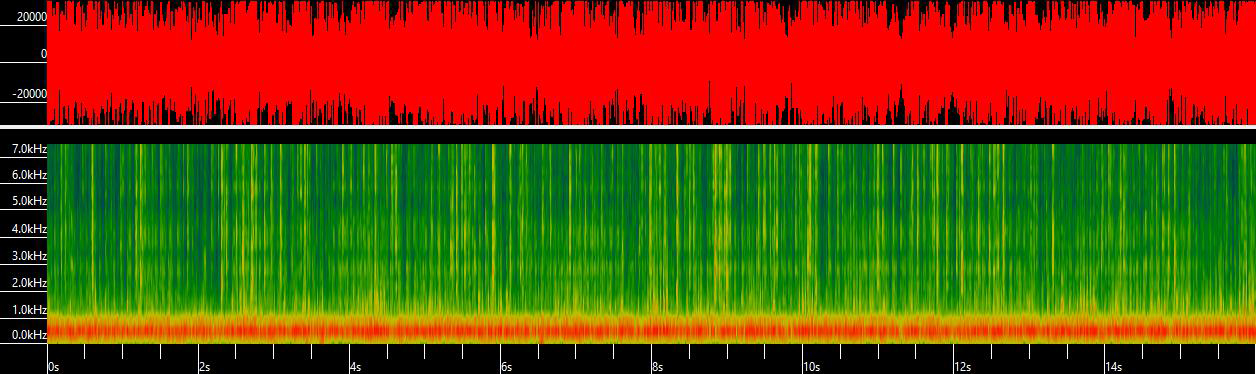Click the 12s mark on the time axis

click(x=961, y=367)
